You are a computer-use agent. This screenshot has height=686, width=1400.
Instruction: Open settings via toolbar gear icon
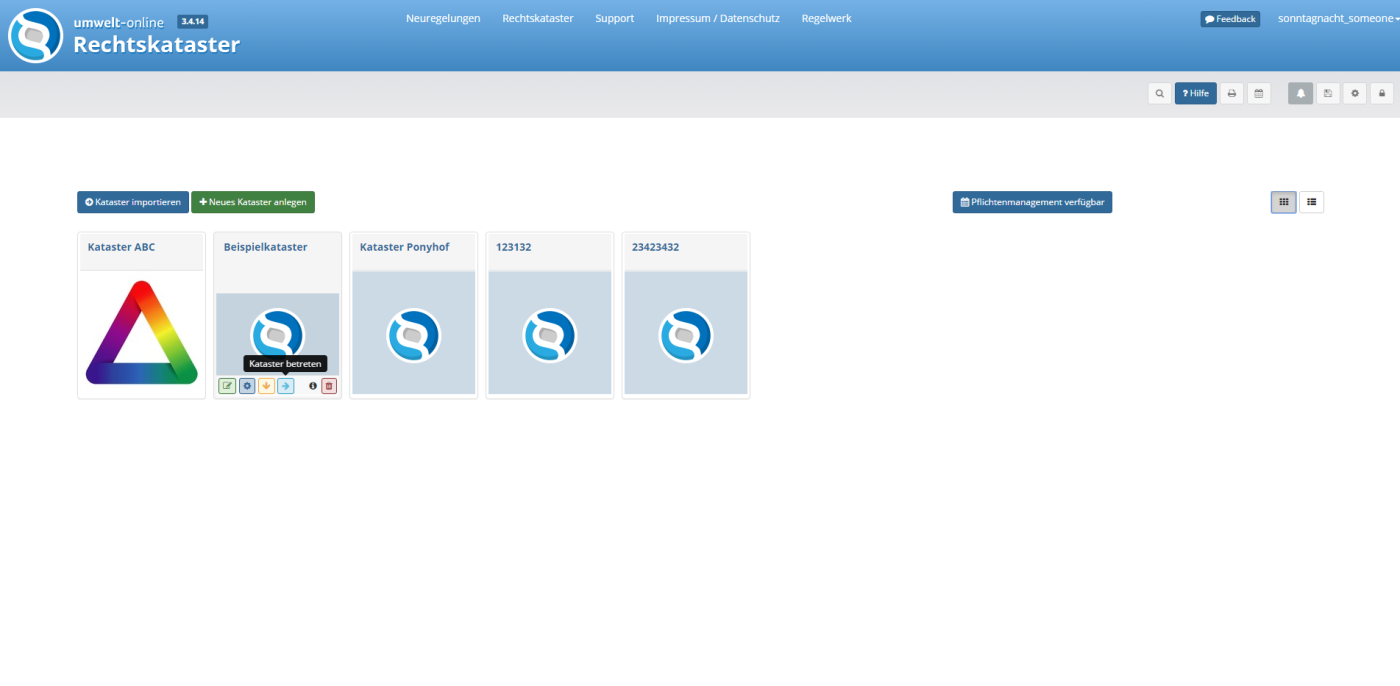click(x=1355, y=93)
